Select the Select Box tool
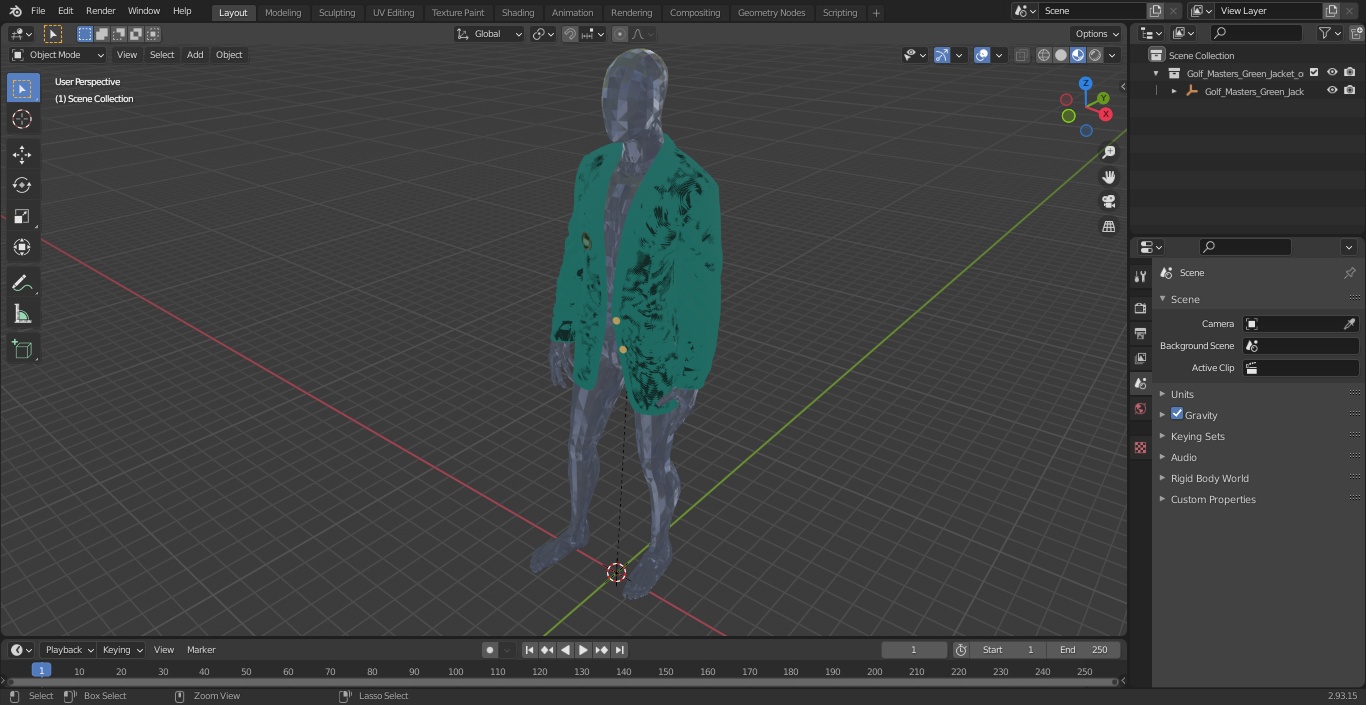The height and width of the screenshot is (705, 1366). 22,88
